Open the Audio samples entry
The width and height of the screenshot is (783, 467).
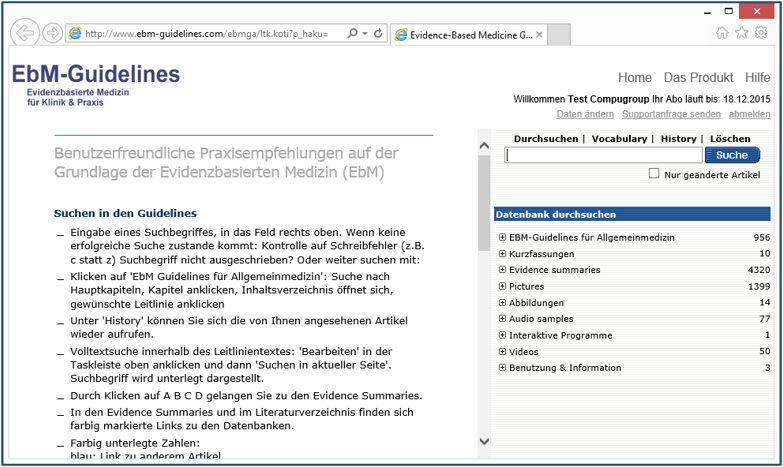click(x=541, y=319)
